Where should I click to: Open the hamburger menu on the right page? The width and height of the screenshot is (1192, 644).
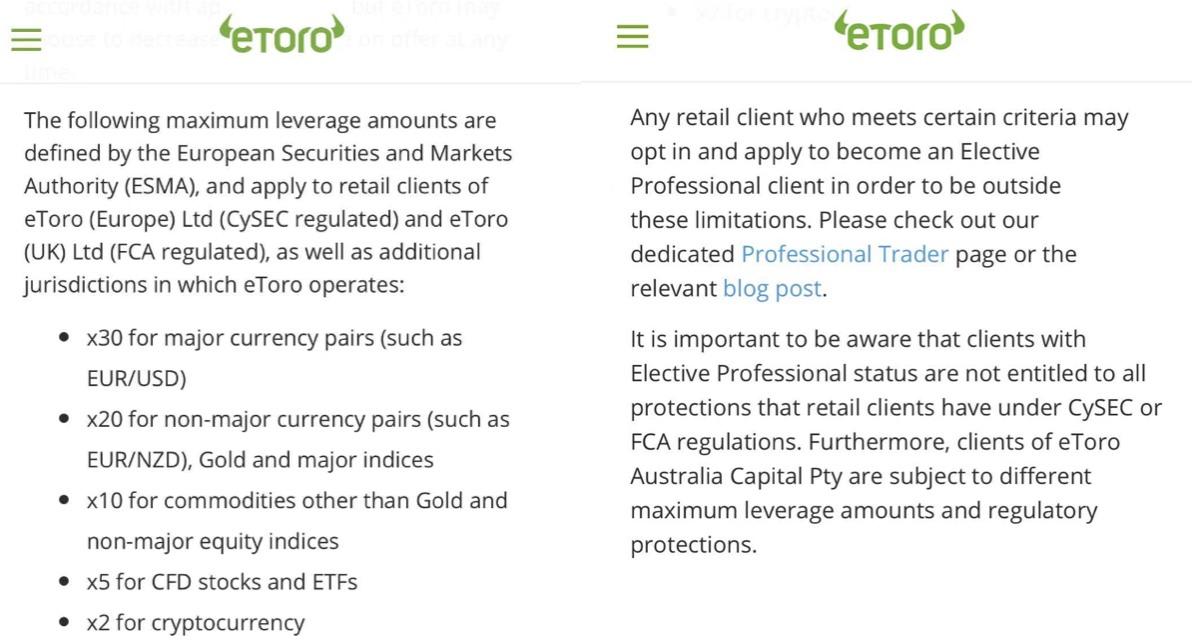click(x=632, y=37)
